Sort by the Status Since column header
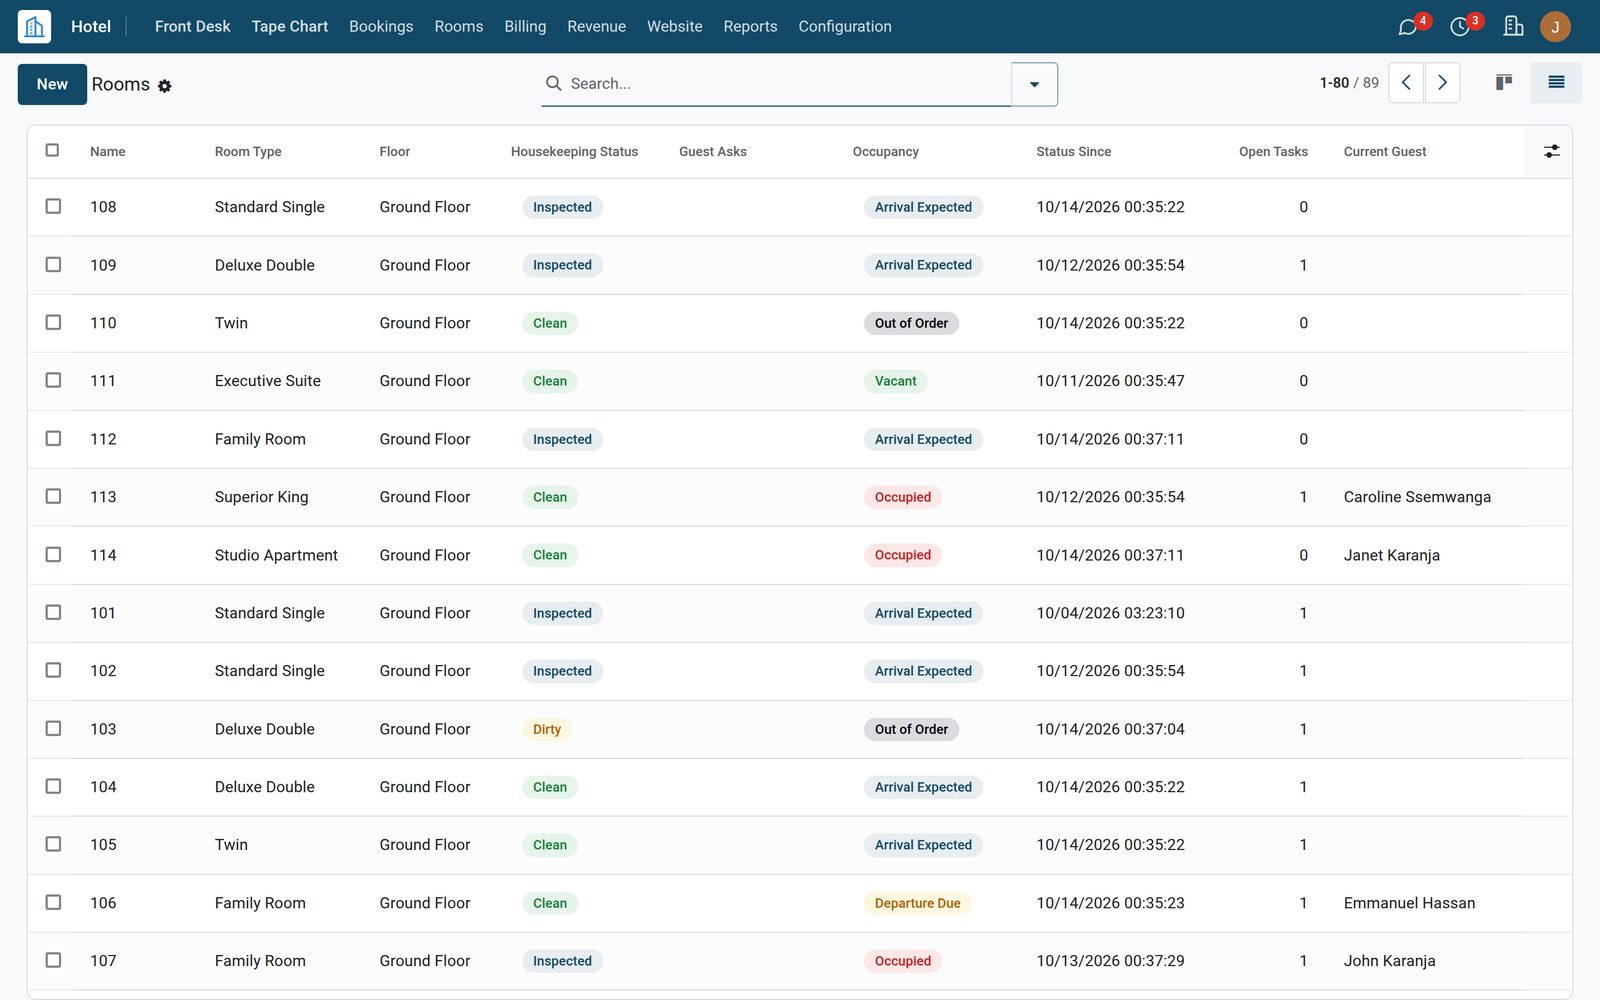 click(1074, 152)
